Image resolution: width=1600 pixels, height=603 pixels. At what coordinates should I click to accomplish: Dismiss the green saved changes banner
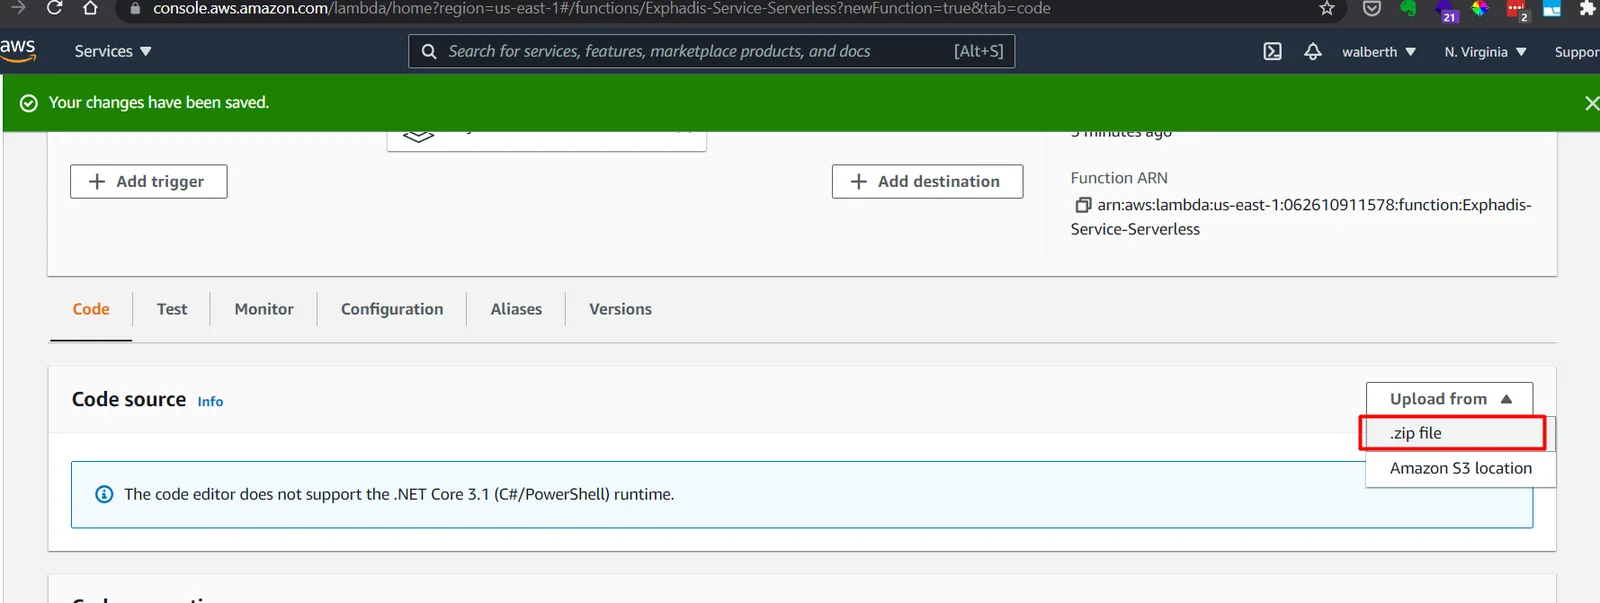1591,103
